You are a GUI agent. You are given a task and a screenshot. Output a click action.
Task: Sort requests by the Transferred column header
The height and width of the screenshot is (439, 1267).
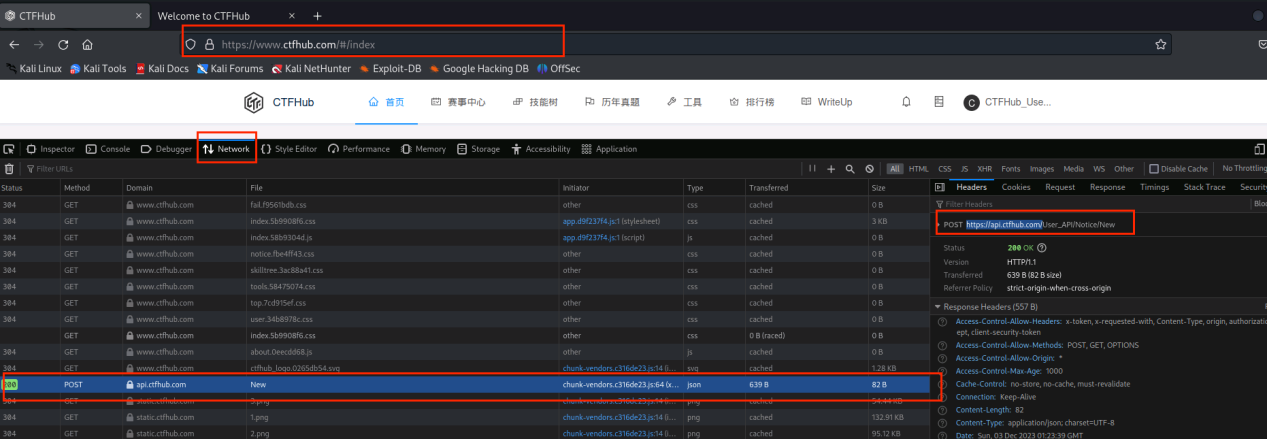806,188
